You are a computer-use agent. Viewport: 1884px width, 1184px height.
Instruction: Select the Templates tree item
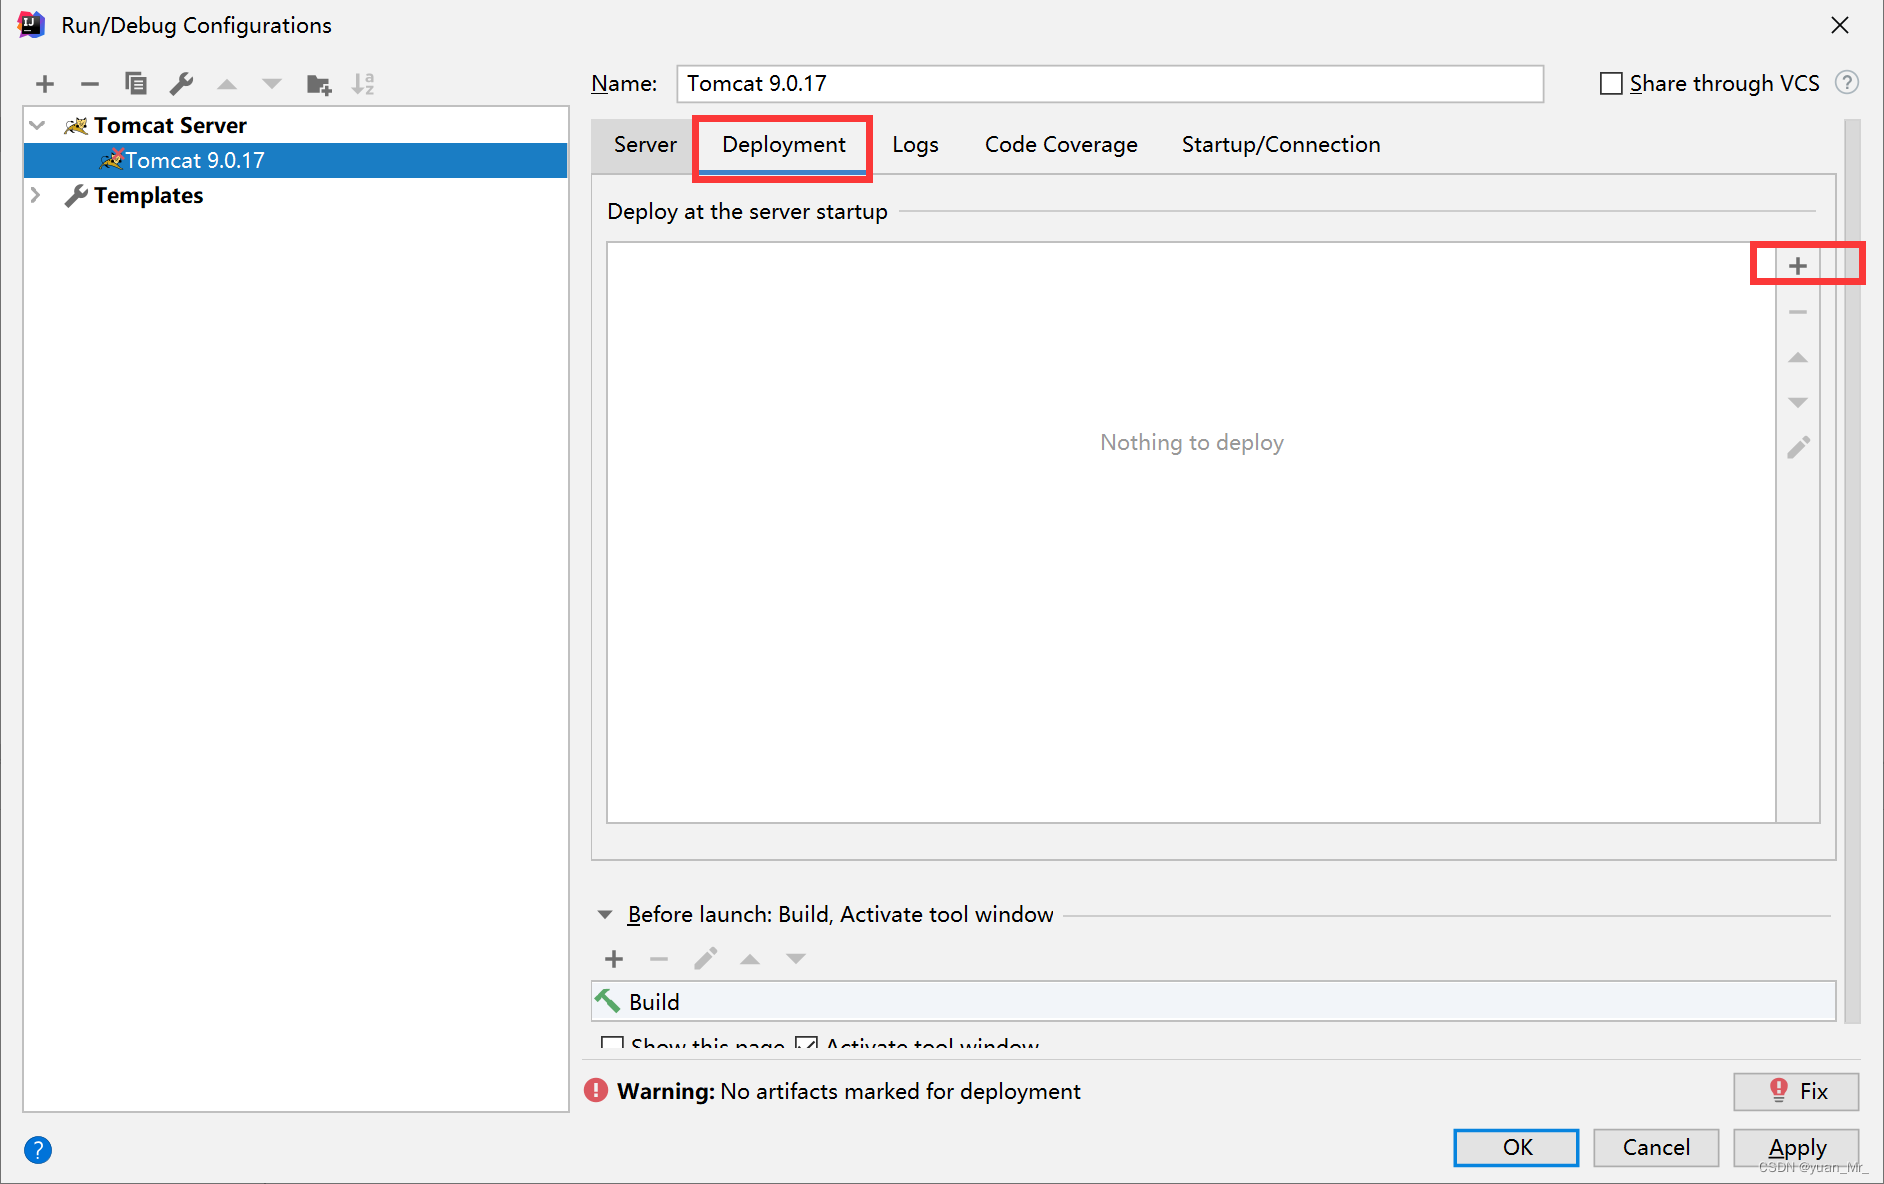(x=296, y=195)
